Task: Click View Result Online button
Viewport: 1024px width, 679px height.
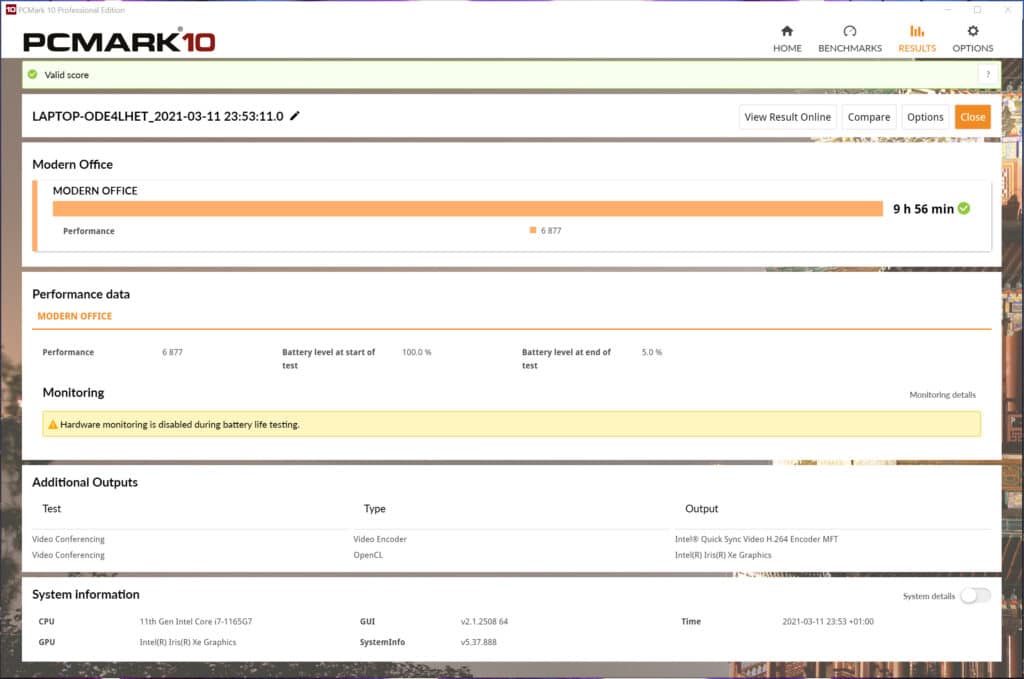Action: coord(788,117)
